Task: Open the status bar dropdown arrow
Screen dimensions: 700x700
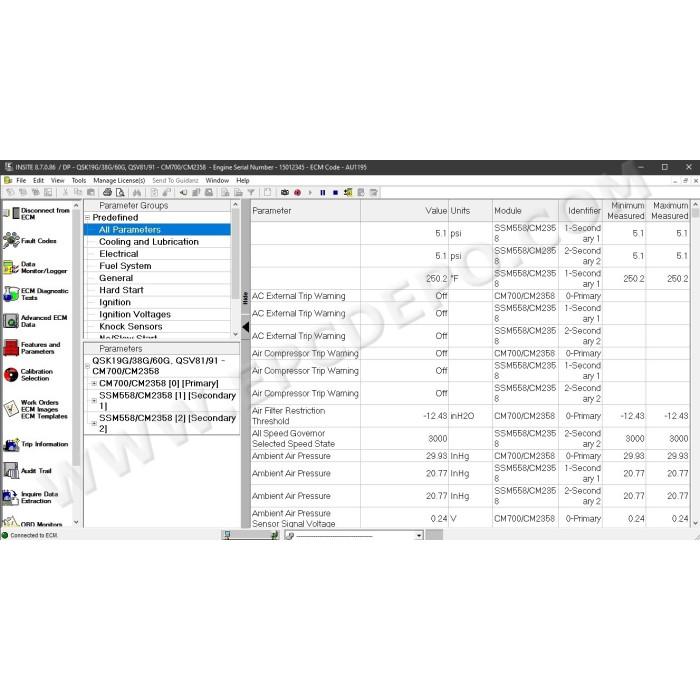Action: click(419, 535)
